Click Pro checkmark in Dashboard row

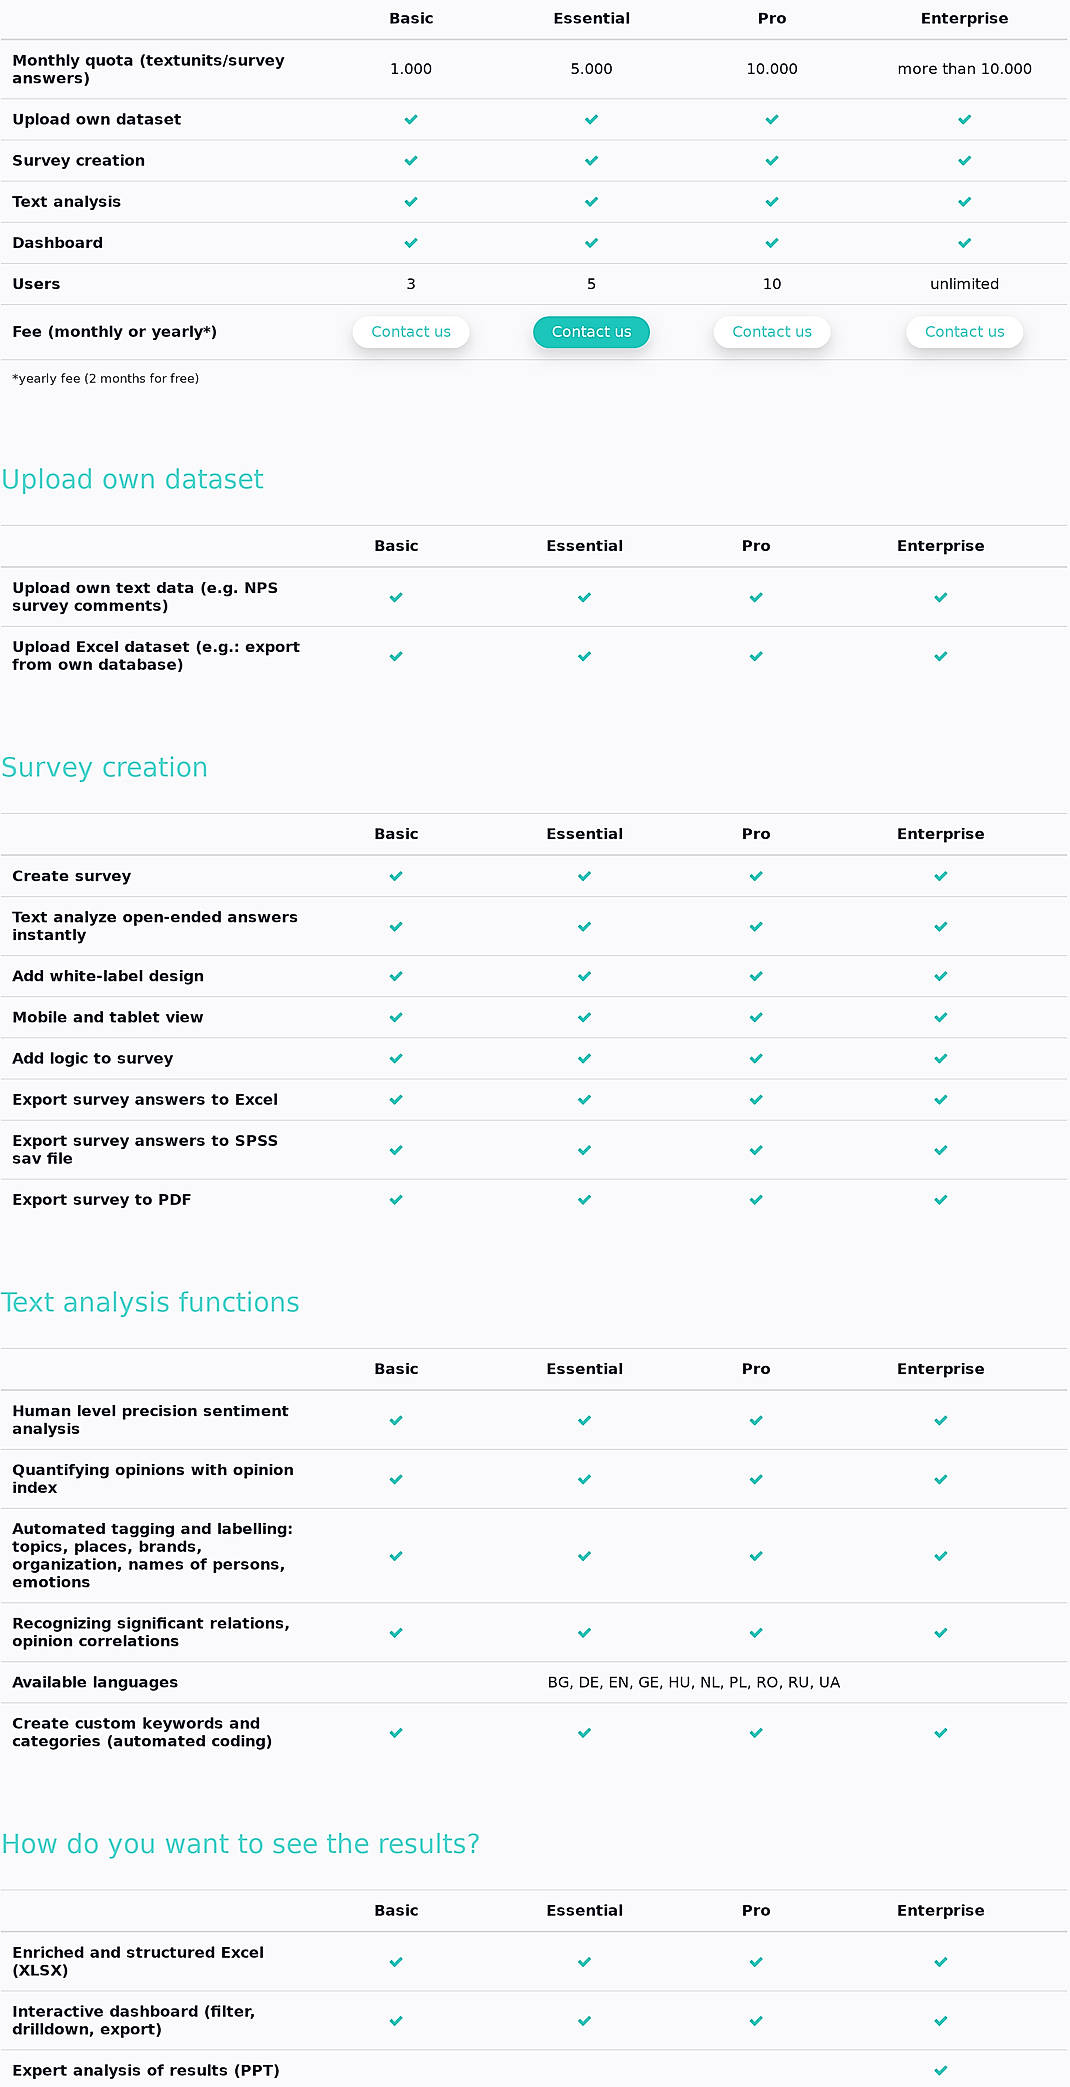tap(772, 243)
